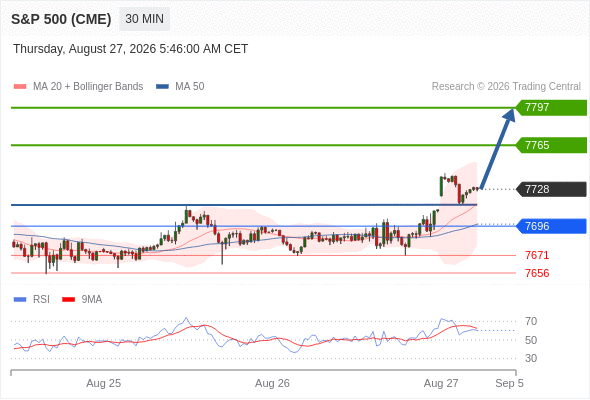Toggle the RSI legend entry
The width and height of the screenshot is (590, 400).
point(32,299)
